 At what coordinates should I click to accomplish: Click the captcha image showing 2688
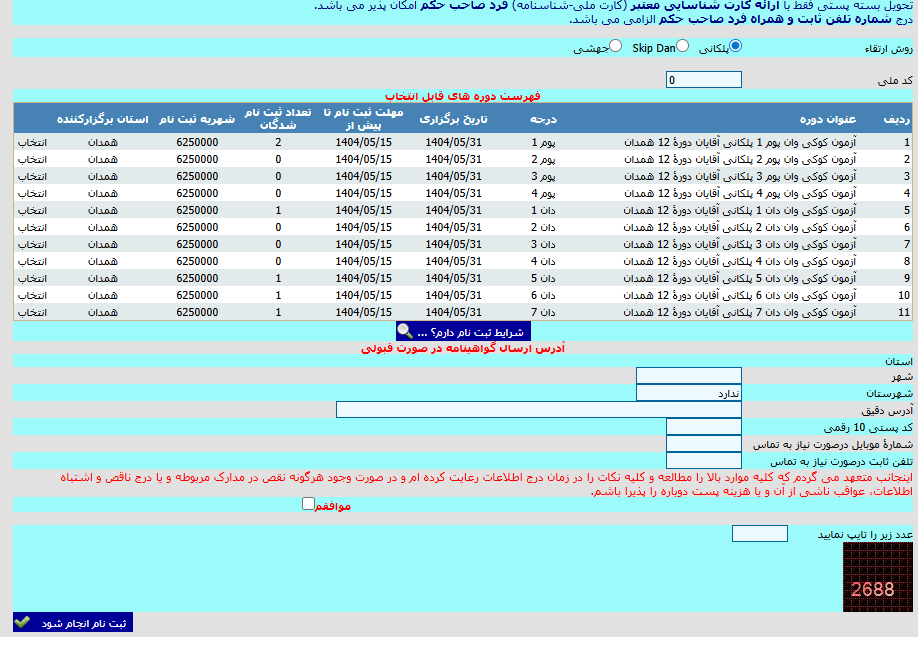pyautogui.click(x=878, y=577)
